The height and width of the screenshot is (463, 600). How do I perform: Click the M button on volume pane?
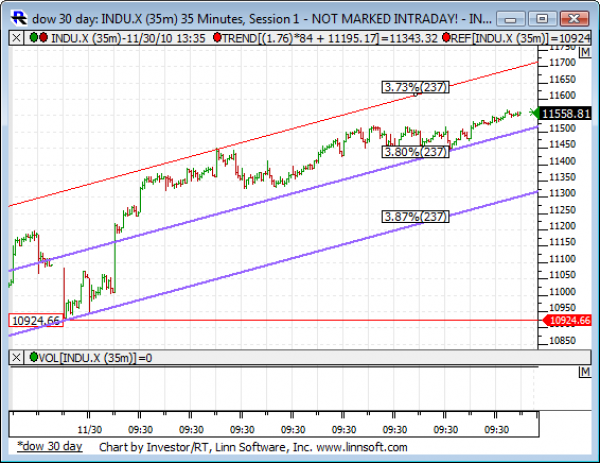pyautogui.click(x=585, y=372)
